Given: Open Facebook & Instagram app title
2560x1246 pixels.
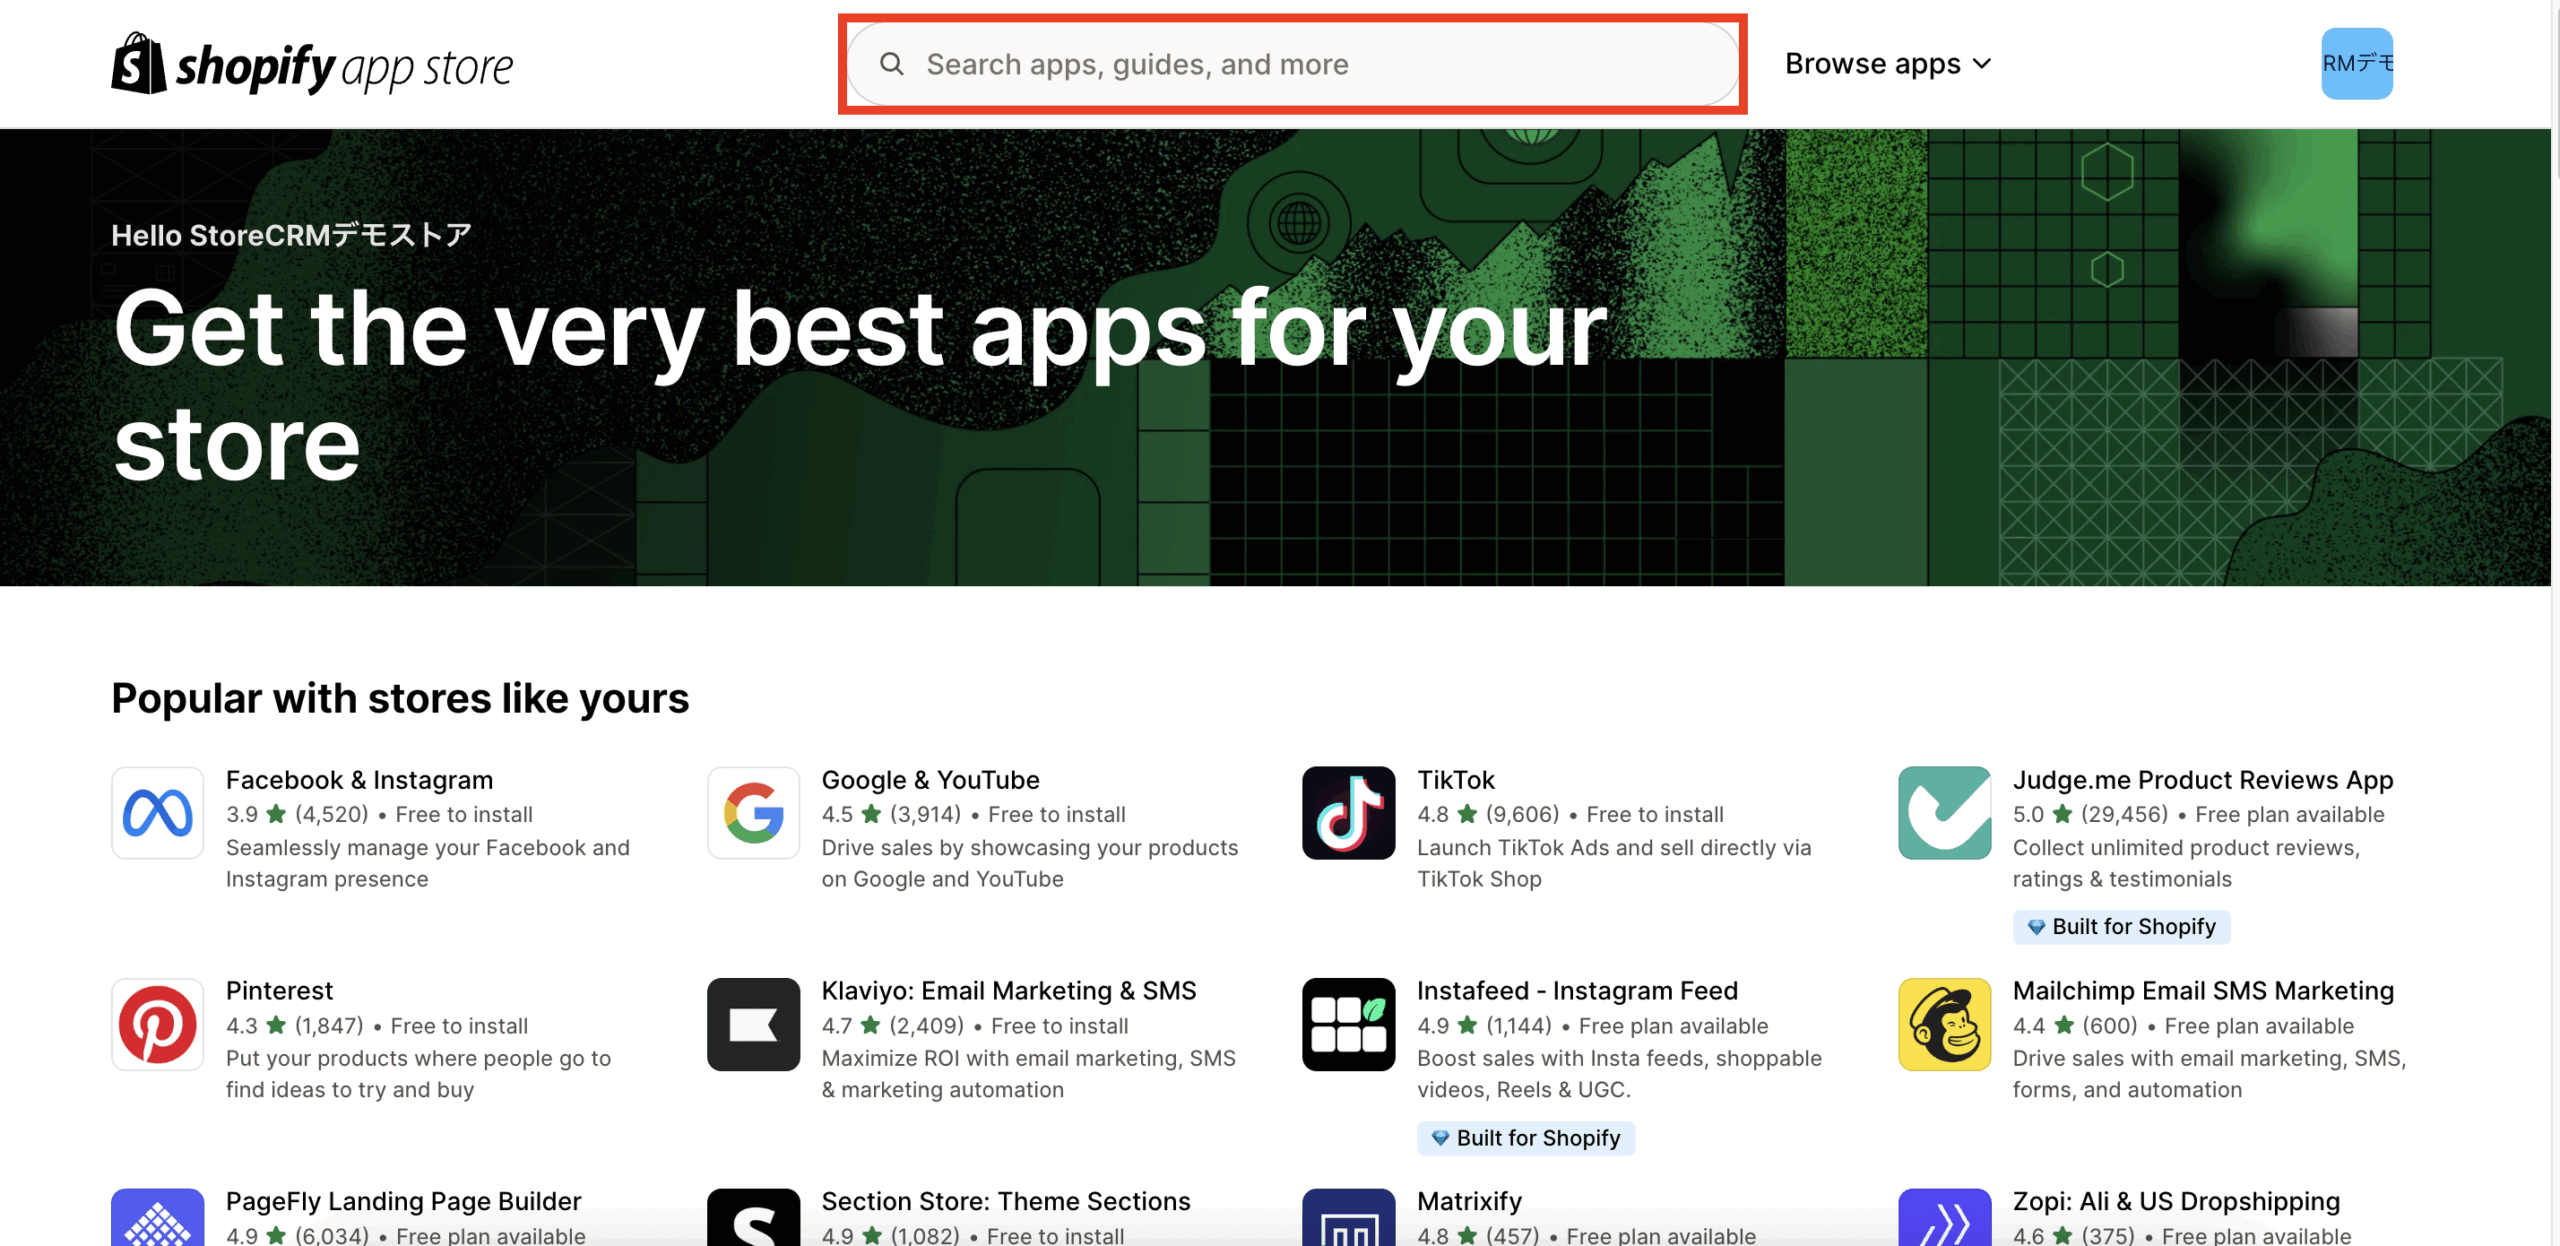Looking at the screenshot, I should pos(359,780).
